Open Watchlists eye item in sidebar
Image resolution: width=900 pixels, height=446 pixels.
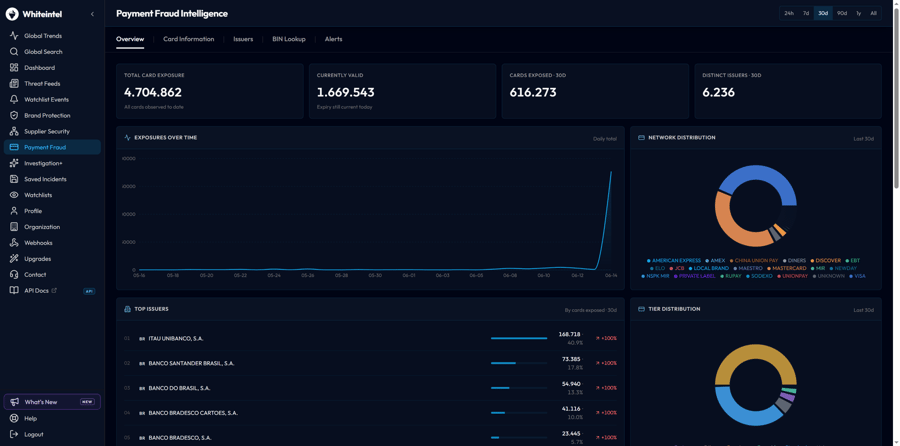click(52, 195)
